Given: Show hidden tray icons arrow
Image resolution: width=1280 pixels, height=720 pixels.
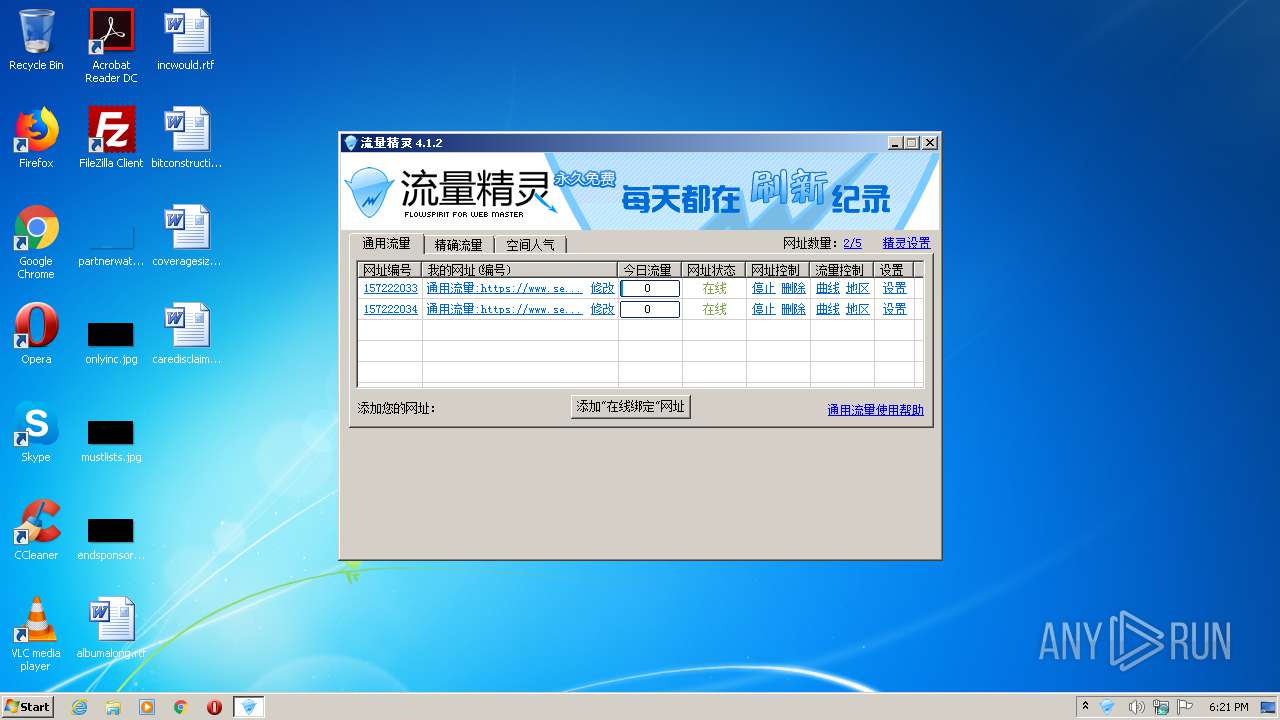Looking at the screenshot, I should click(x=1085, y=706).
